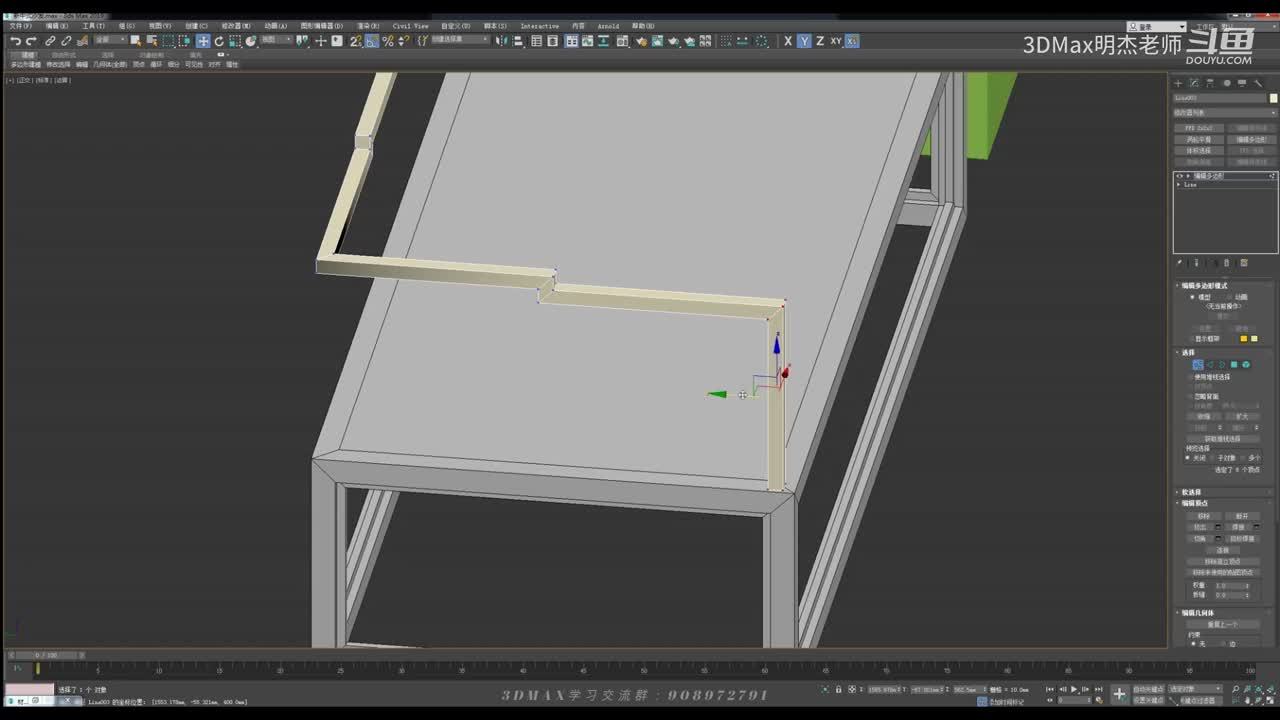The image size is (1280, 720).
Task: Open the Civil View menu
Action: (x=409, y=26)
